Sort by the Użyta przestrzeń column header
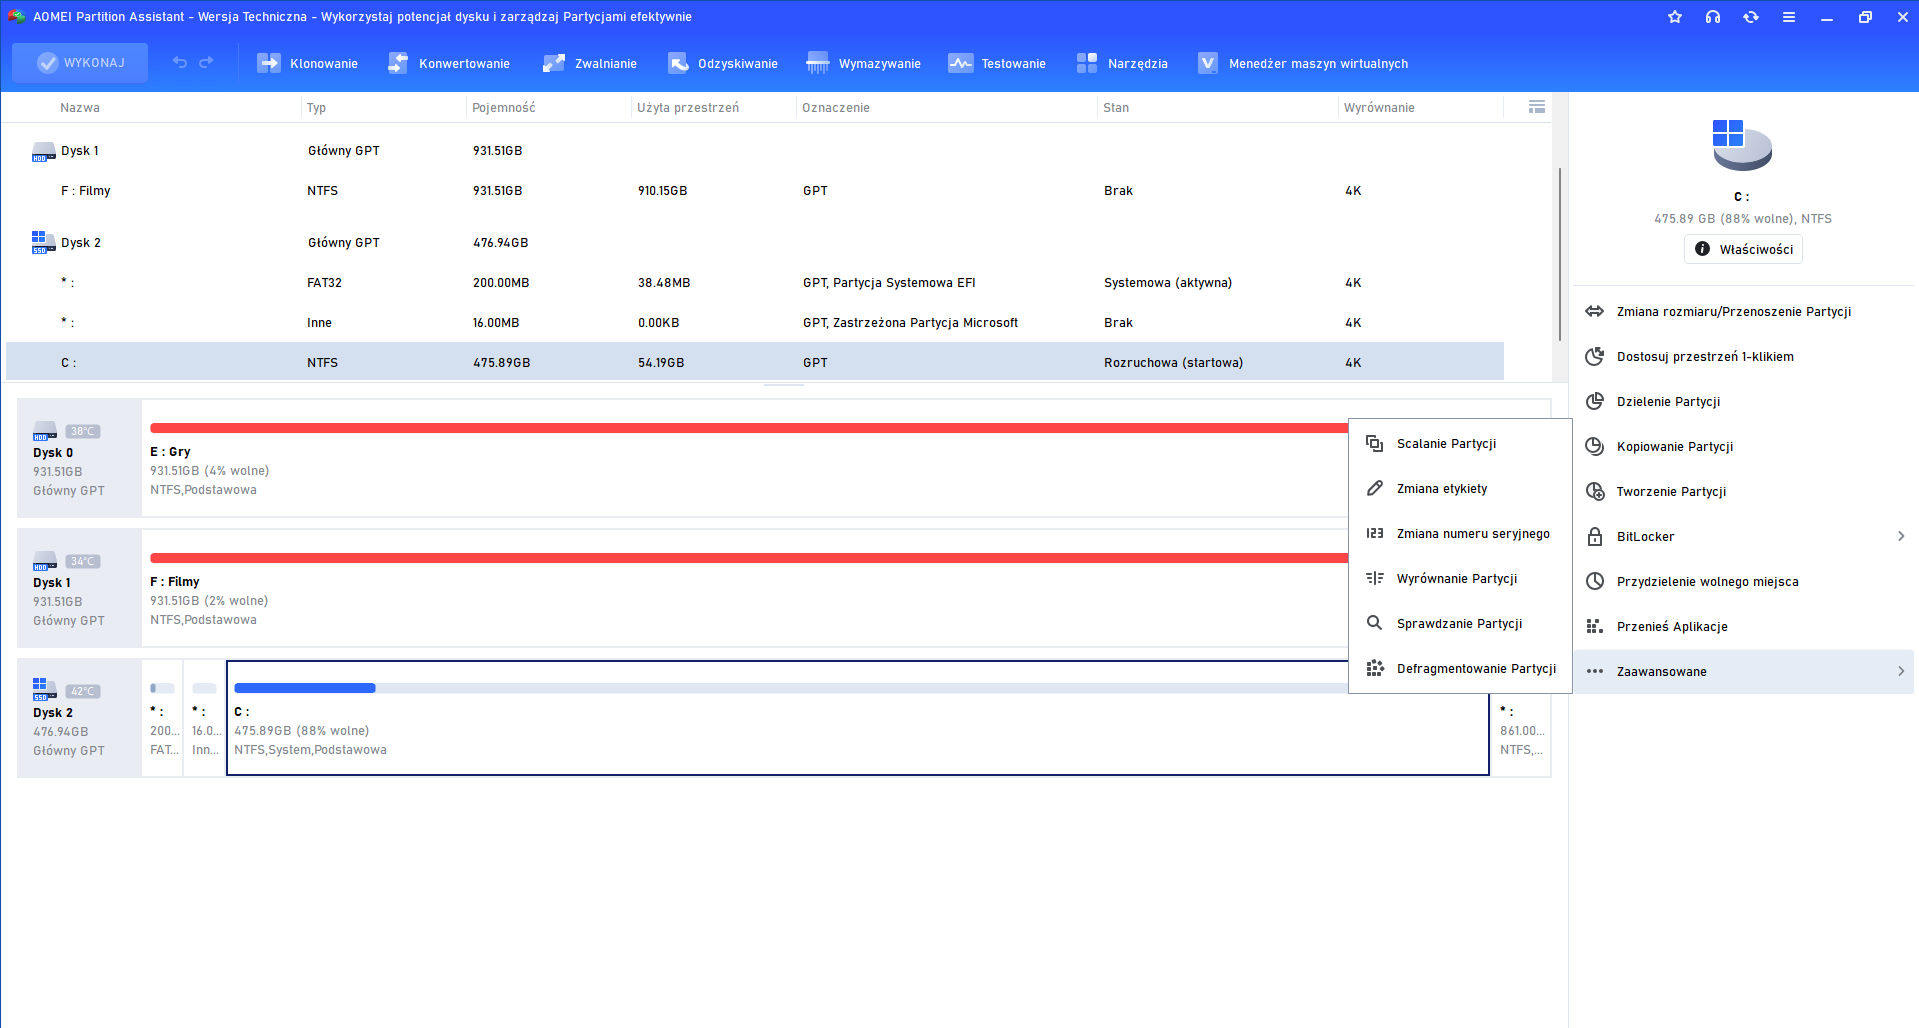This screenshot has width=1919, height=1028. click(x=688, y=107)
